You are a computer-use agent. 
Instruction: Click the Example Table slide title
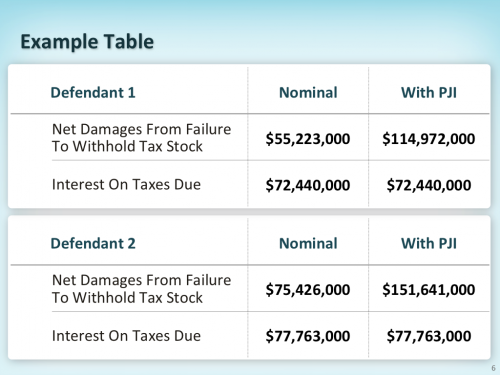click(87, 42)
